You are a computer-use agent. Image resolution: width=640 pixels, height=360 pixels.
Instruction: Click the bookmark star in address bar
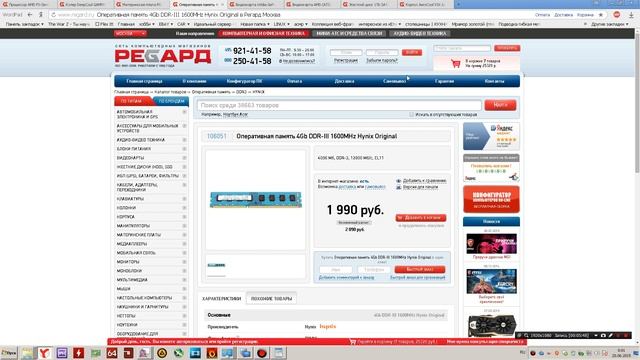(600, 15)
